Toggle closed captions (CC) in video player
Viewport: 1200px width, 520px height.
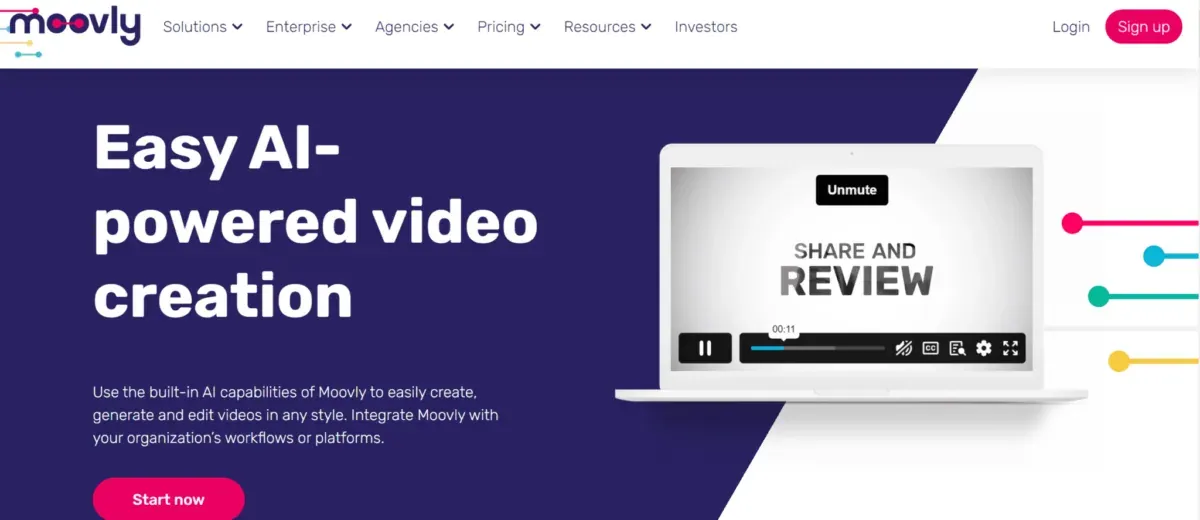pos(930,348)
